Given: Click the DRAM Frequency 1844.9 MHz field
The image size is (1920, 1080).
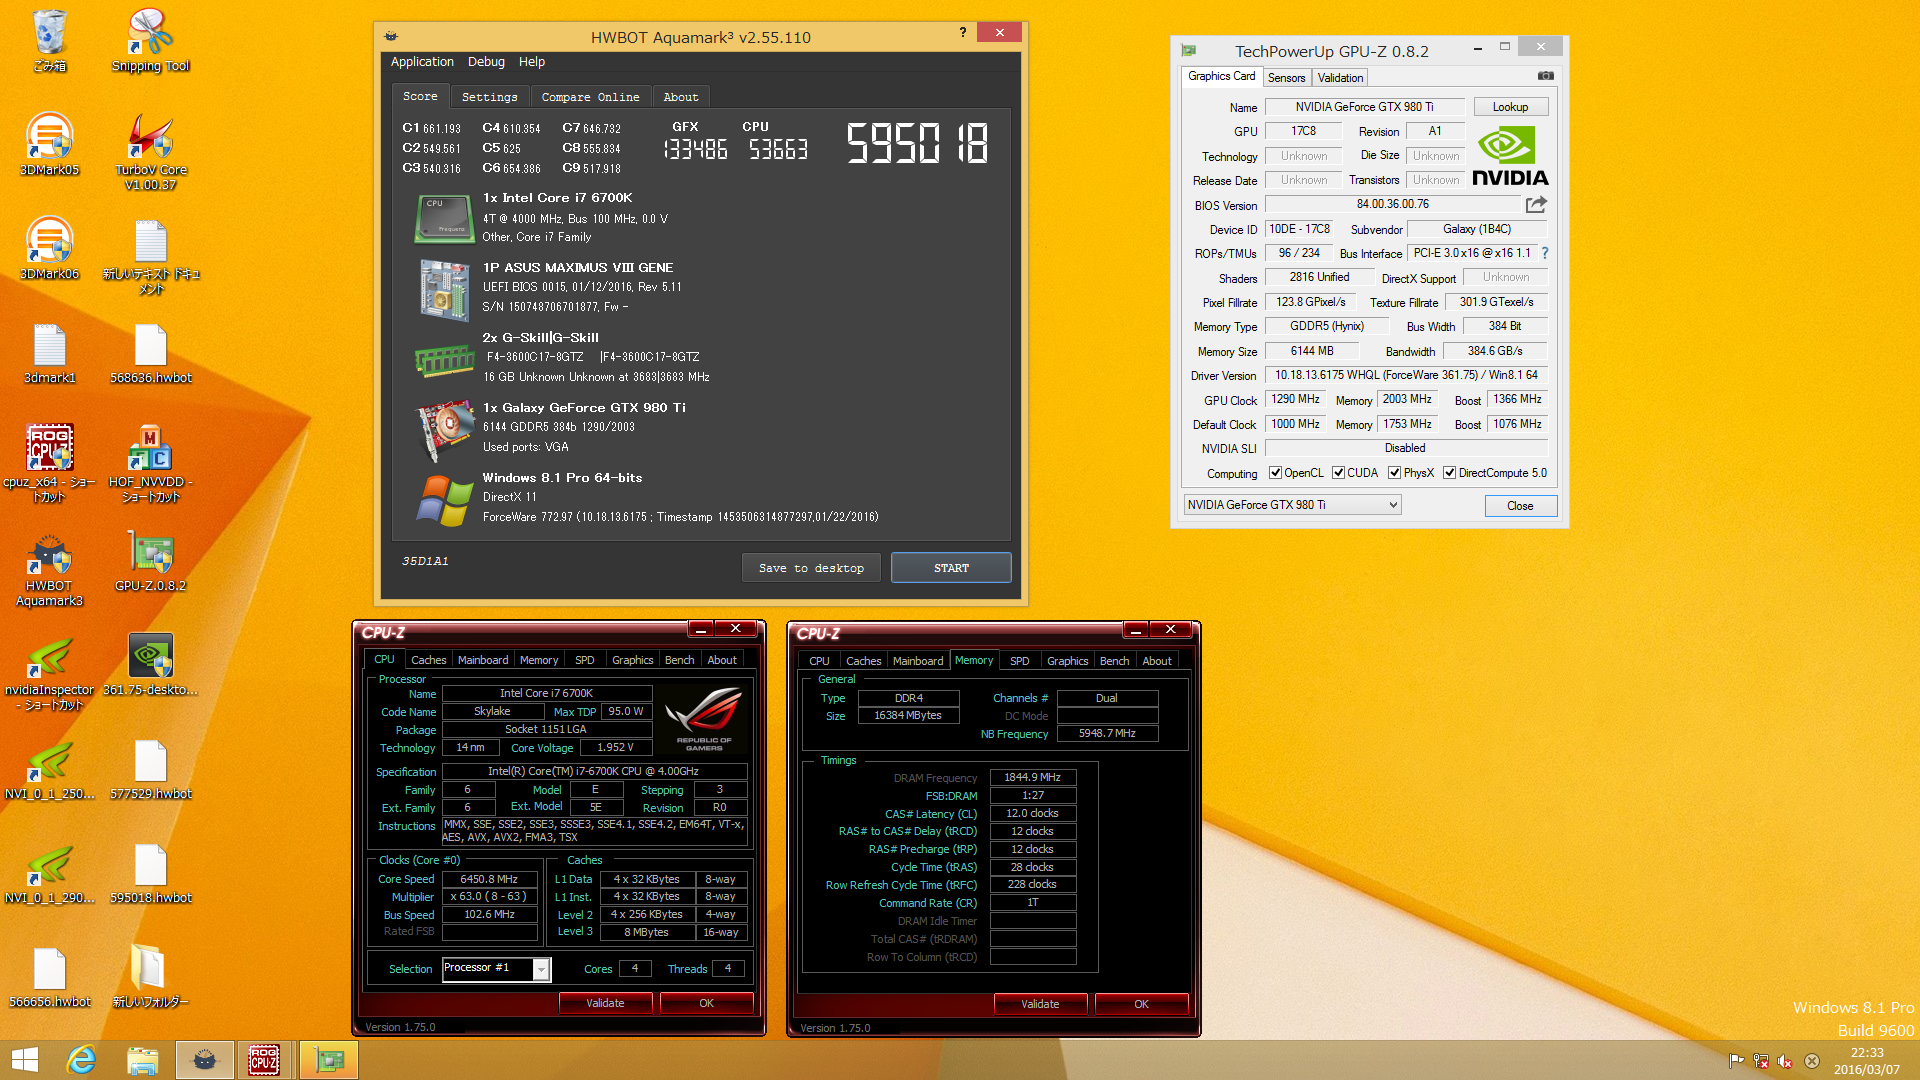Looking at the screenshot, I should click(1033, 777).
